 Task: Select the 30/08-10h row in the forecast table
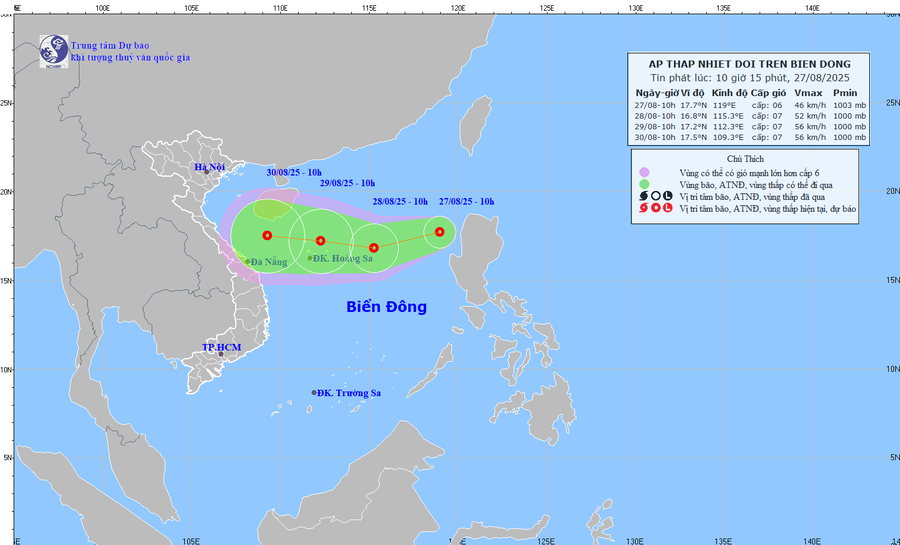coord(750,137)
